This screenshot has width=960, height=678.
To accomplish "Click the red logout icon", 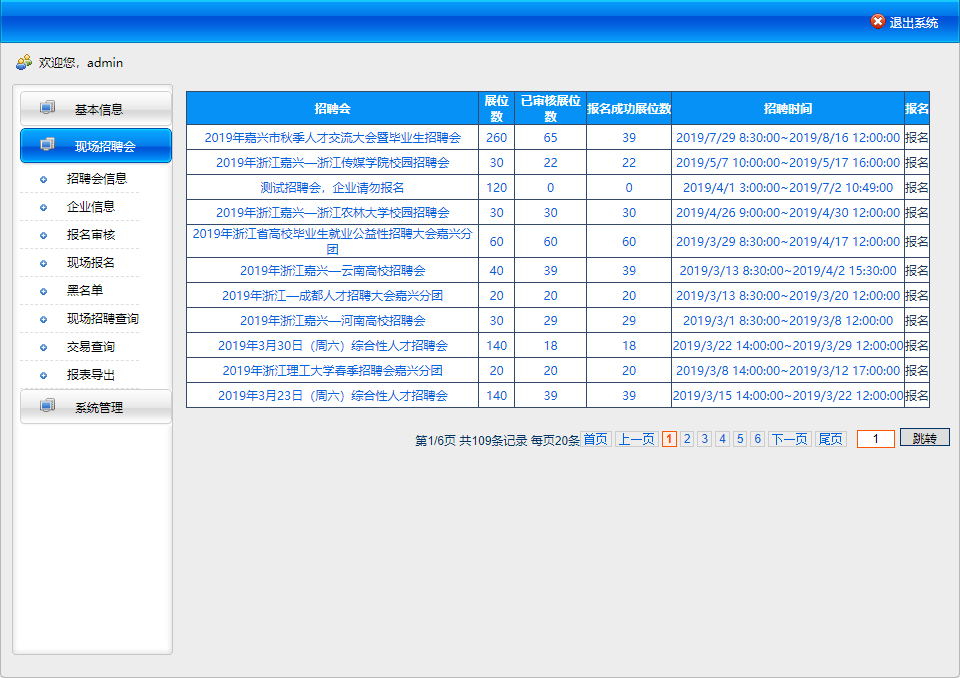I will 877,22.
